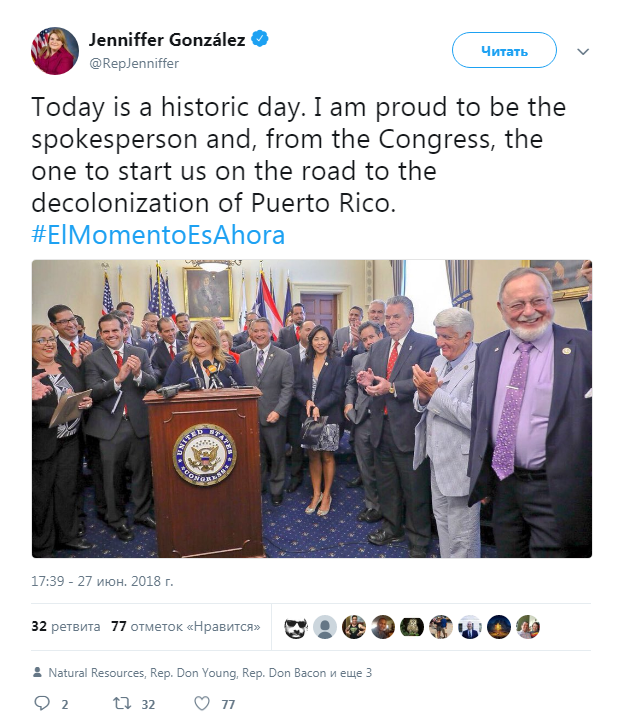The image size is (624, 727).
Task: Click the gray default liker avatar
Action: click(x=324, y=627)
